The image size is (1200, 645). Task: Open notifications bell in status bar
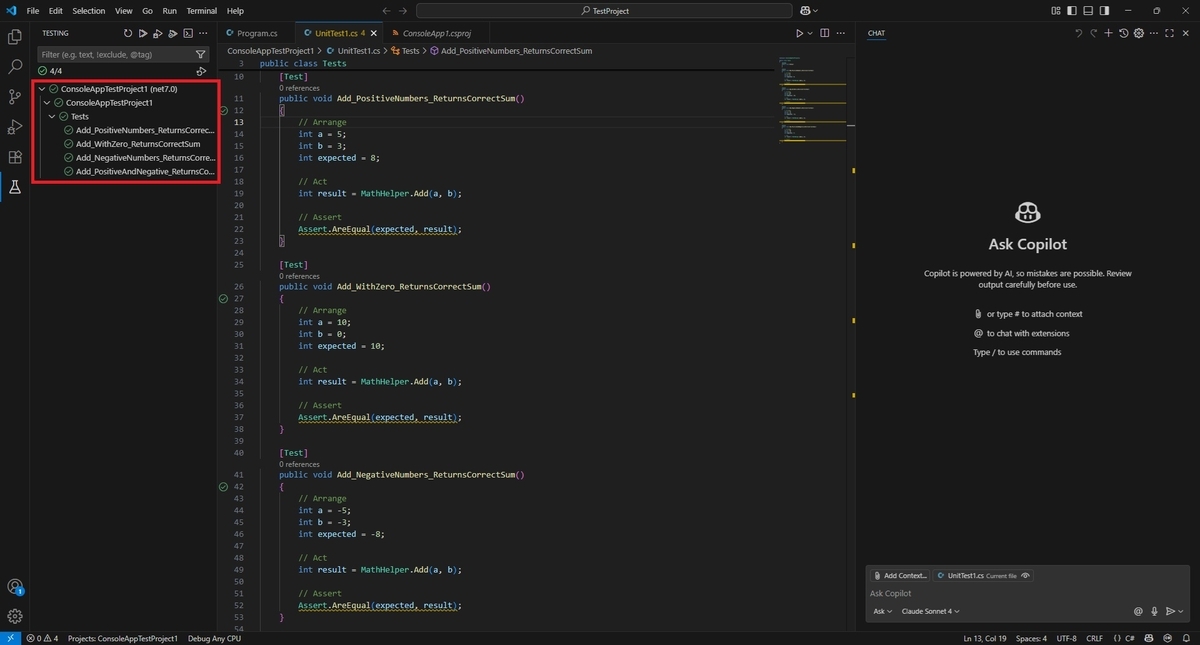(x=1188, y=638)
